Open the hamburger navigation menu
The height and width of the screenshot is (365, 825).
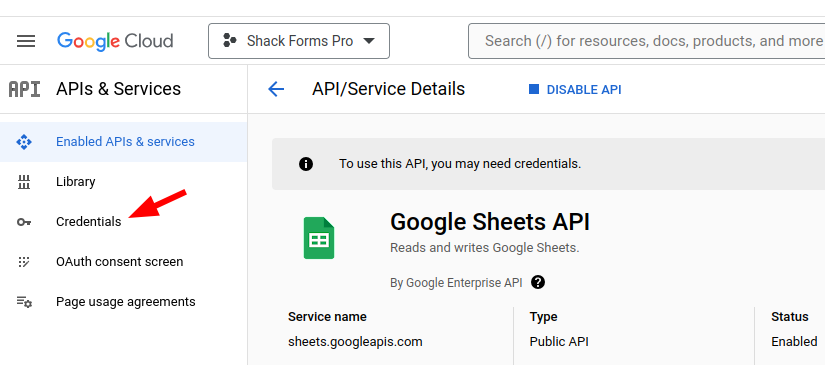pos(26,41)
